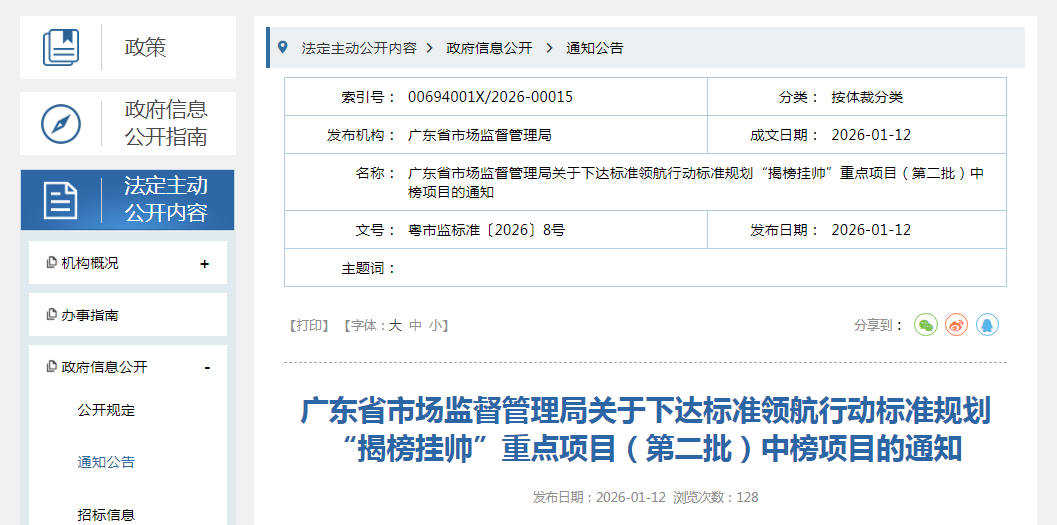Click the 政策 book icon
Image resolution: width=1057 pixels, height=525 pixels.
[x=61, y=47]
